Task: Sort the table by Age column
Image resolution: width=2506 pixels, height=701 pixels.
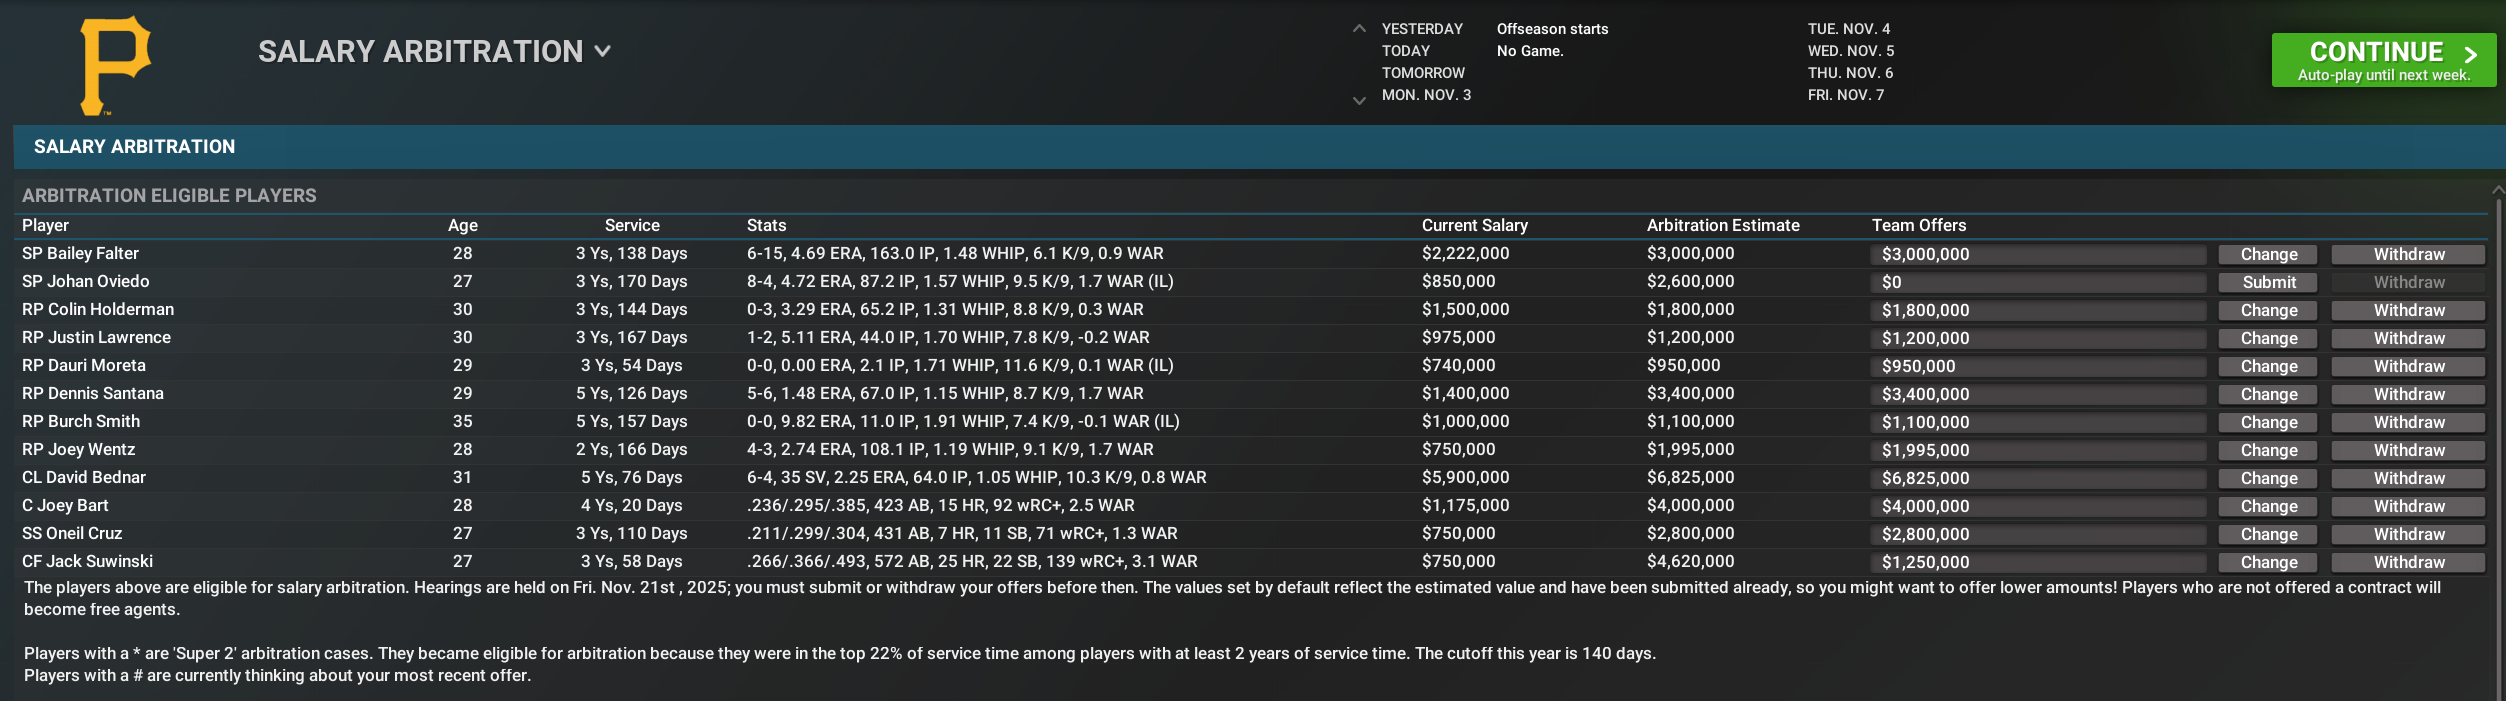Action: click(462, 226)
